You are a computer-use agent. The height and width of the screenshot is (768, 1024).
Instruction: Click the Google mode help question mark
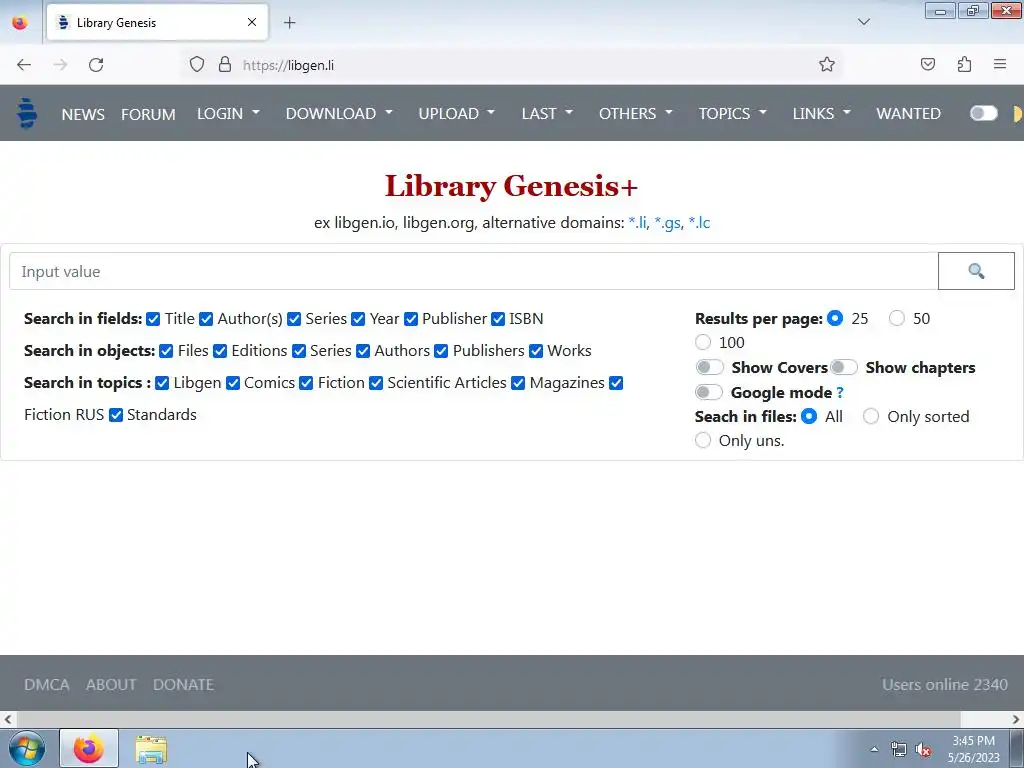840,392
